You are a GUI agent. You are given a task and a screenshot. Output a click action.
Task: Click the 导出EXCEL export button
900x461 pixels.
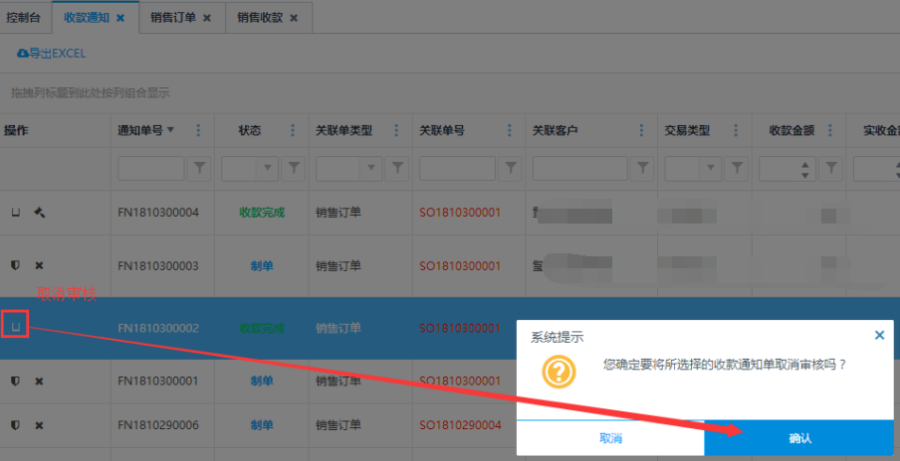(x=51, y=53)
